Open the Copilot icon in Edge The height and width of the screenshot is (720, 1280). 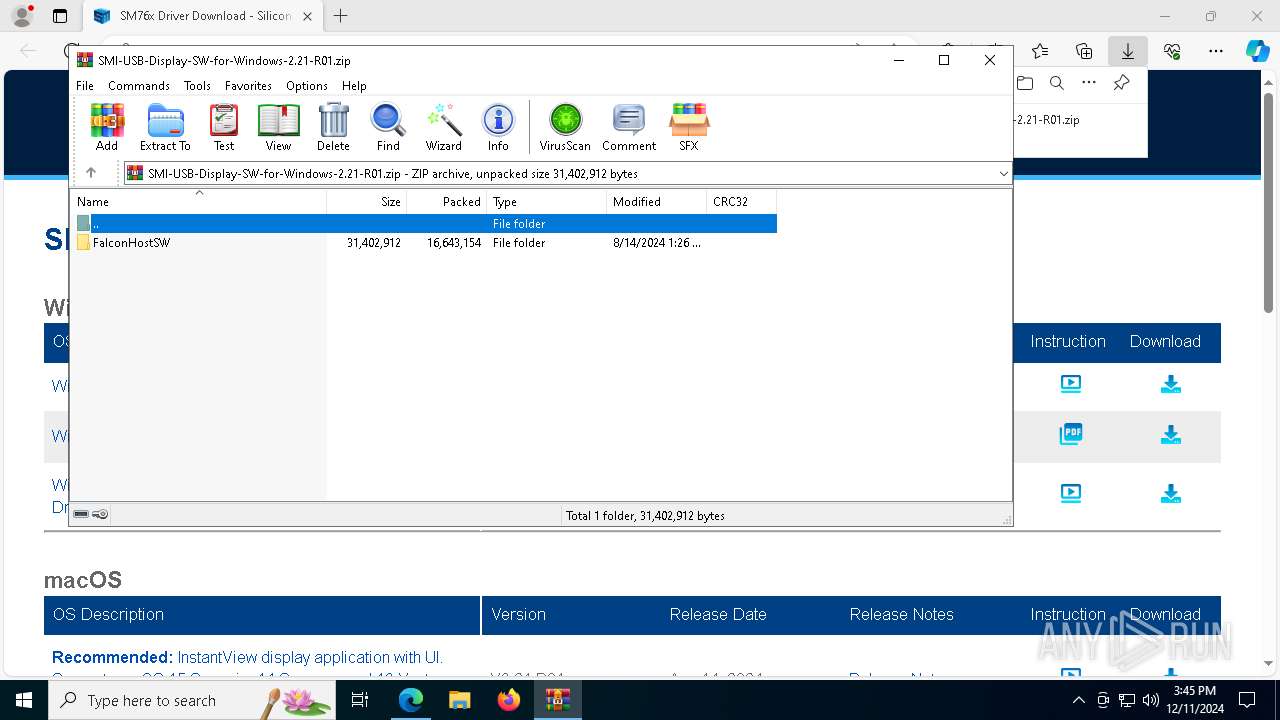coord(1258,50)
